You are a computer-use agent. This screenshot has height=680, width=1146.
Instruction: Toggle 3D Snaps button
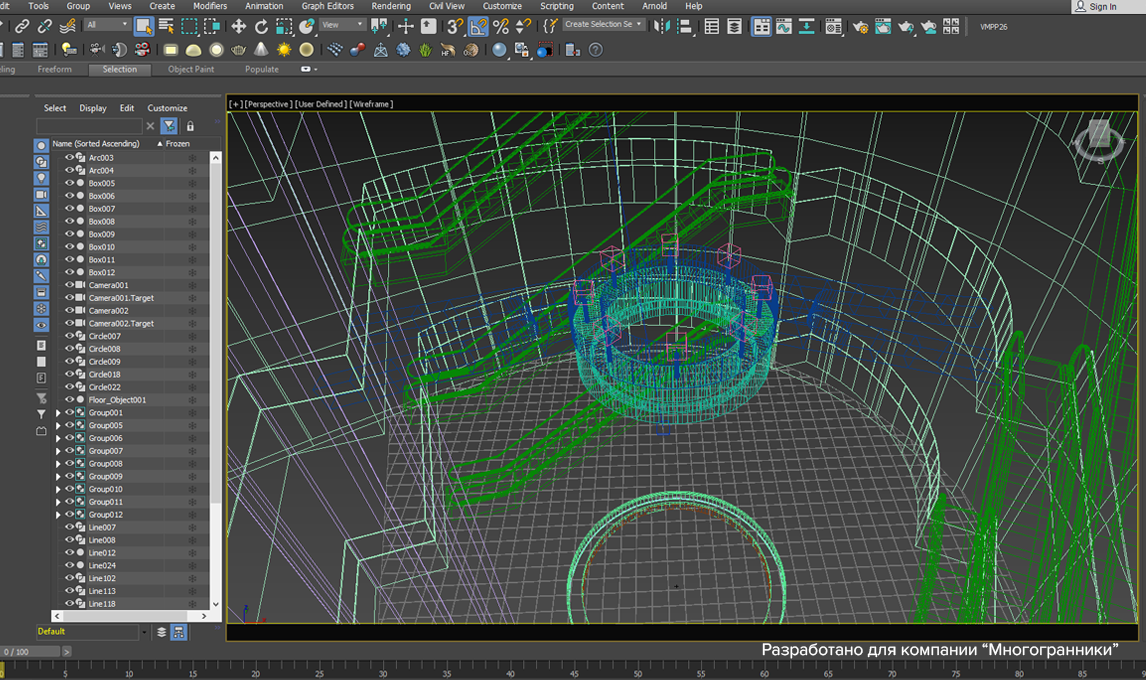[x=455, y=27]
